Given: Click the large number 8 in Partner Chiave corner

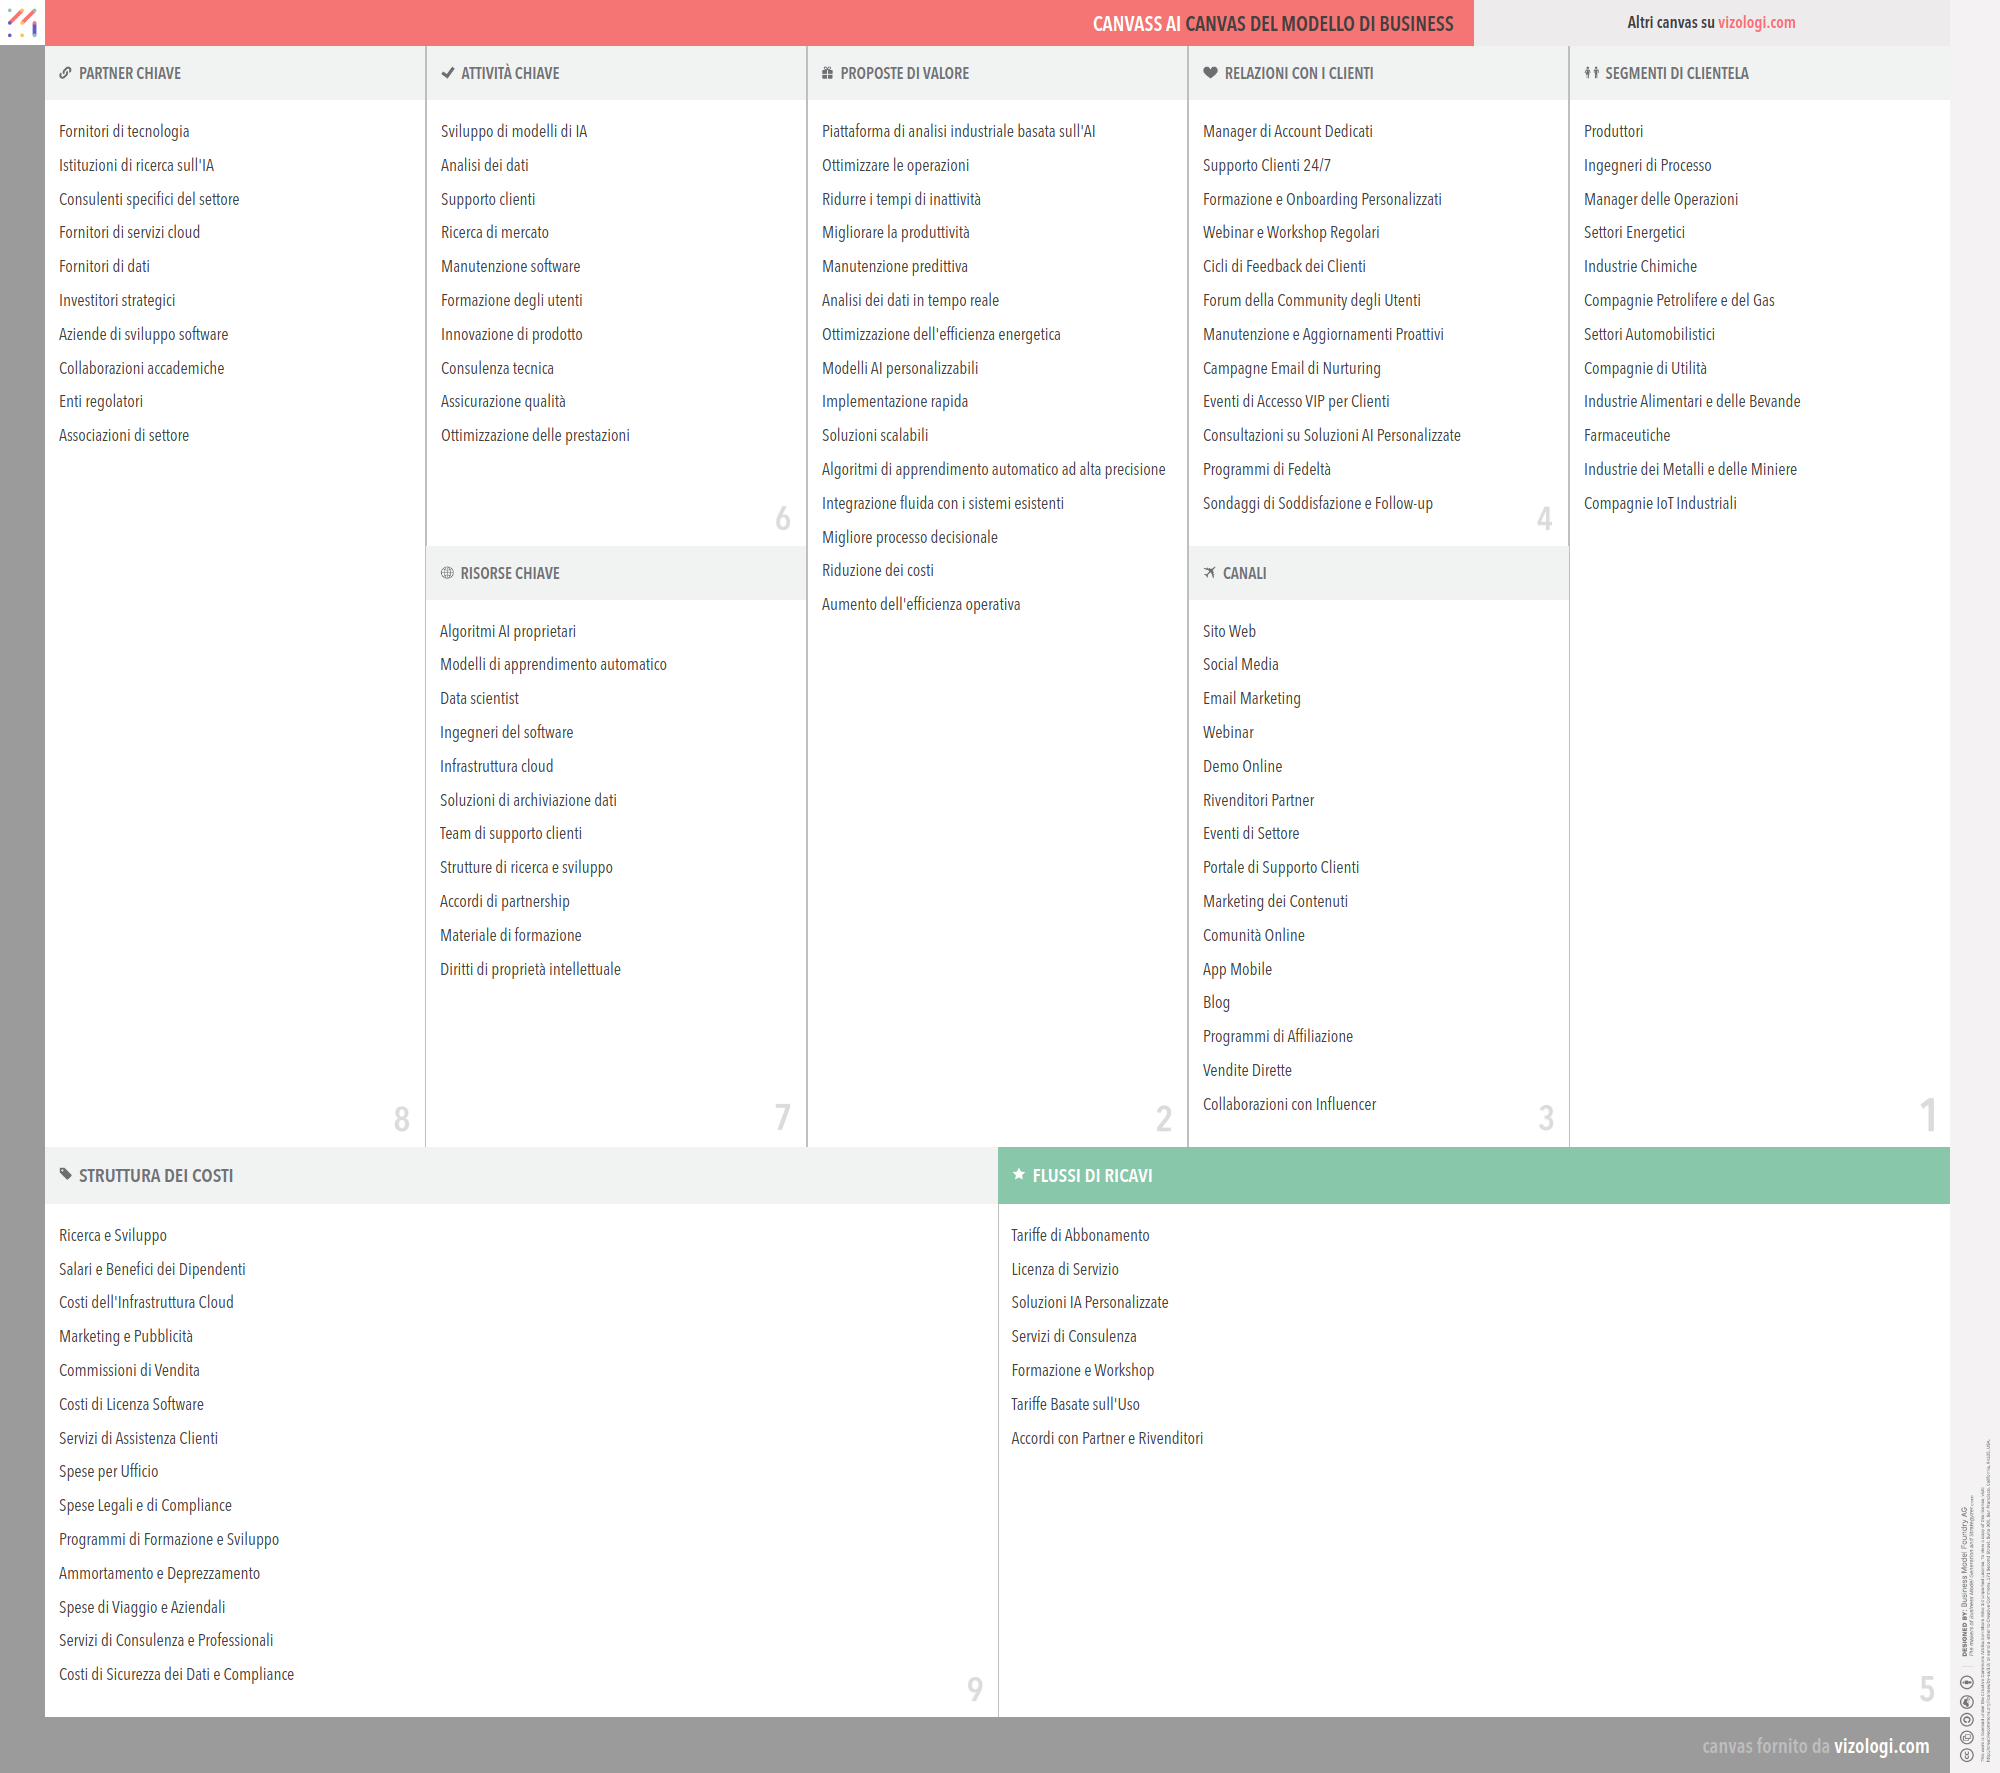Looking at the screenshot, I should point(402,1120).
